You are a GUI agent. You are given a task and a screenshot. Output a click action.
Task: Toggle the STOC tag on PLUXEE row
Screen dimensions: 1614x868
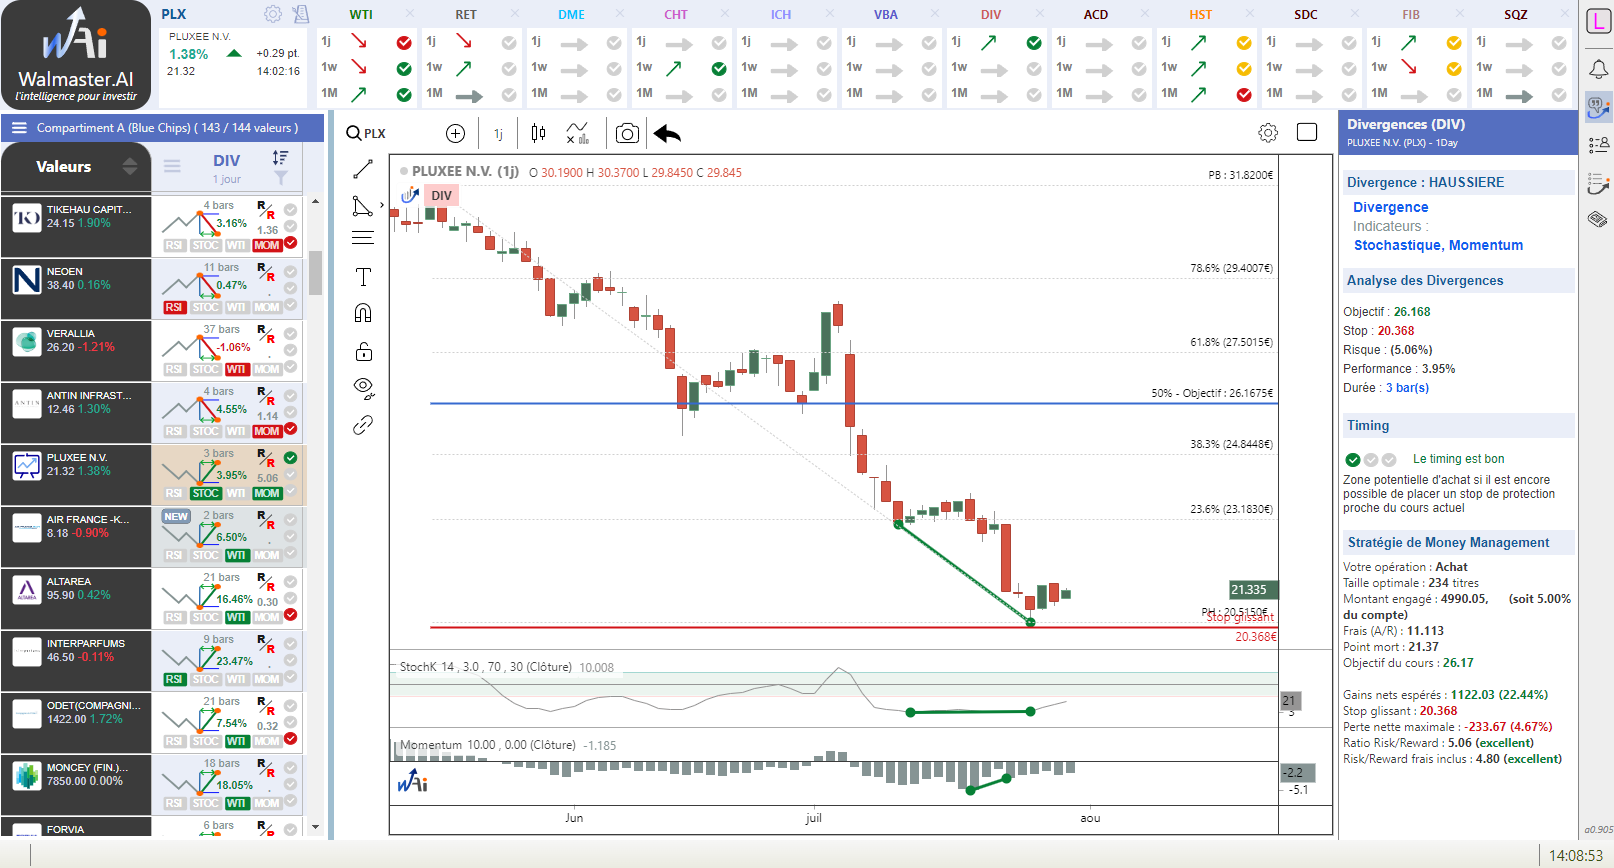206,493
